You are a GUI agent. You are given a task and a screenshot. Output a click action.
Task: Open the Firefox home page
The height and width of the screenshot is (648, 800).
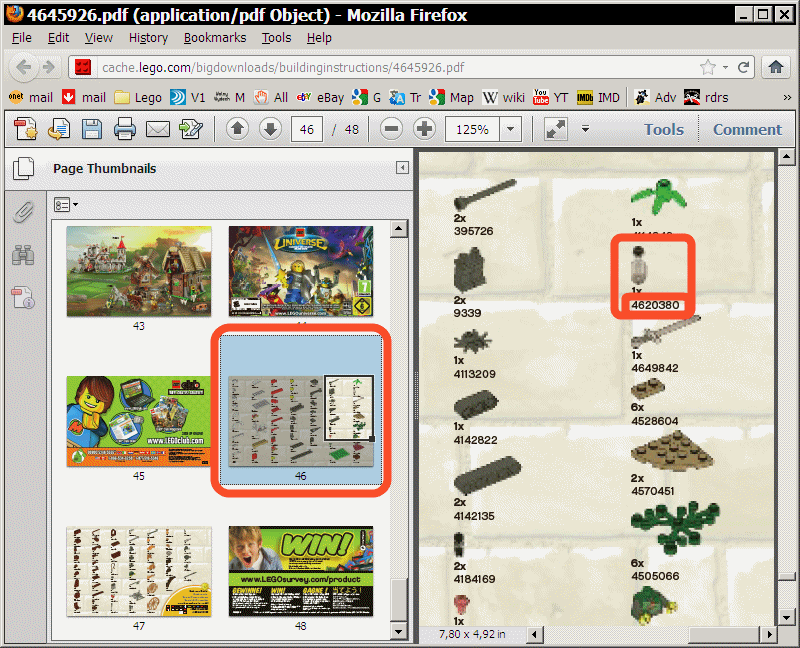[776, 67]
